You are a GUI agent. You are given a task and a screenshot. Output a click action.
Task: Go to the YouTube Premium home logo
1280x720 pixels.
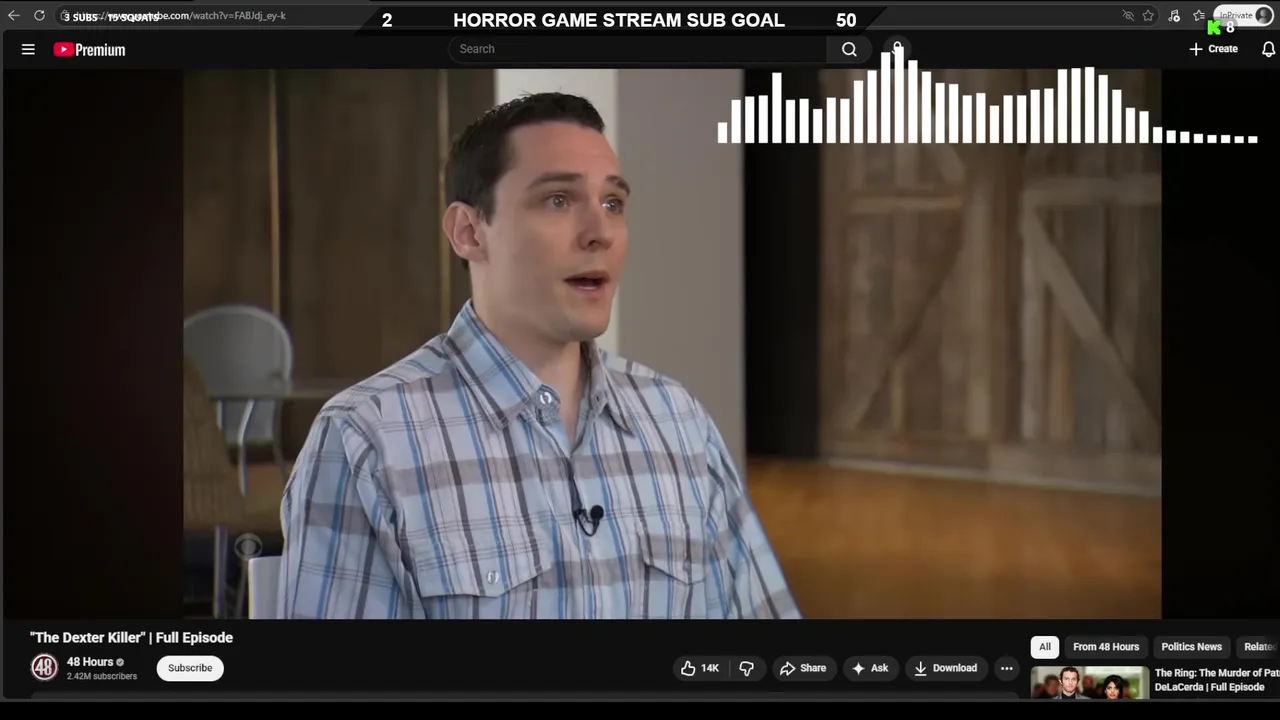[x=90, y=49]
